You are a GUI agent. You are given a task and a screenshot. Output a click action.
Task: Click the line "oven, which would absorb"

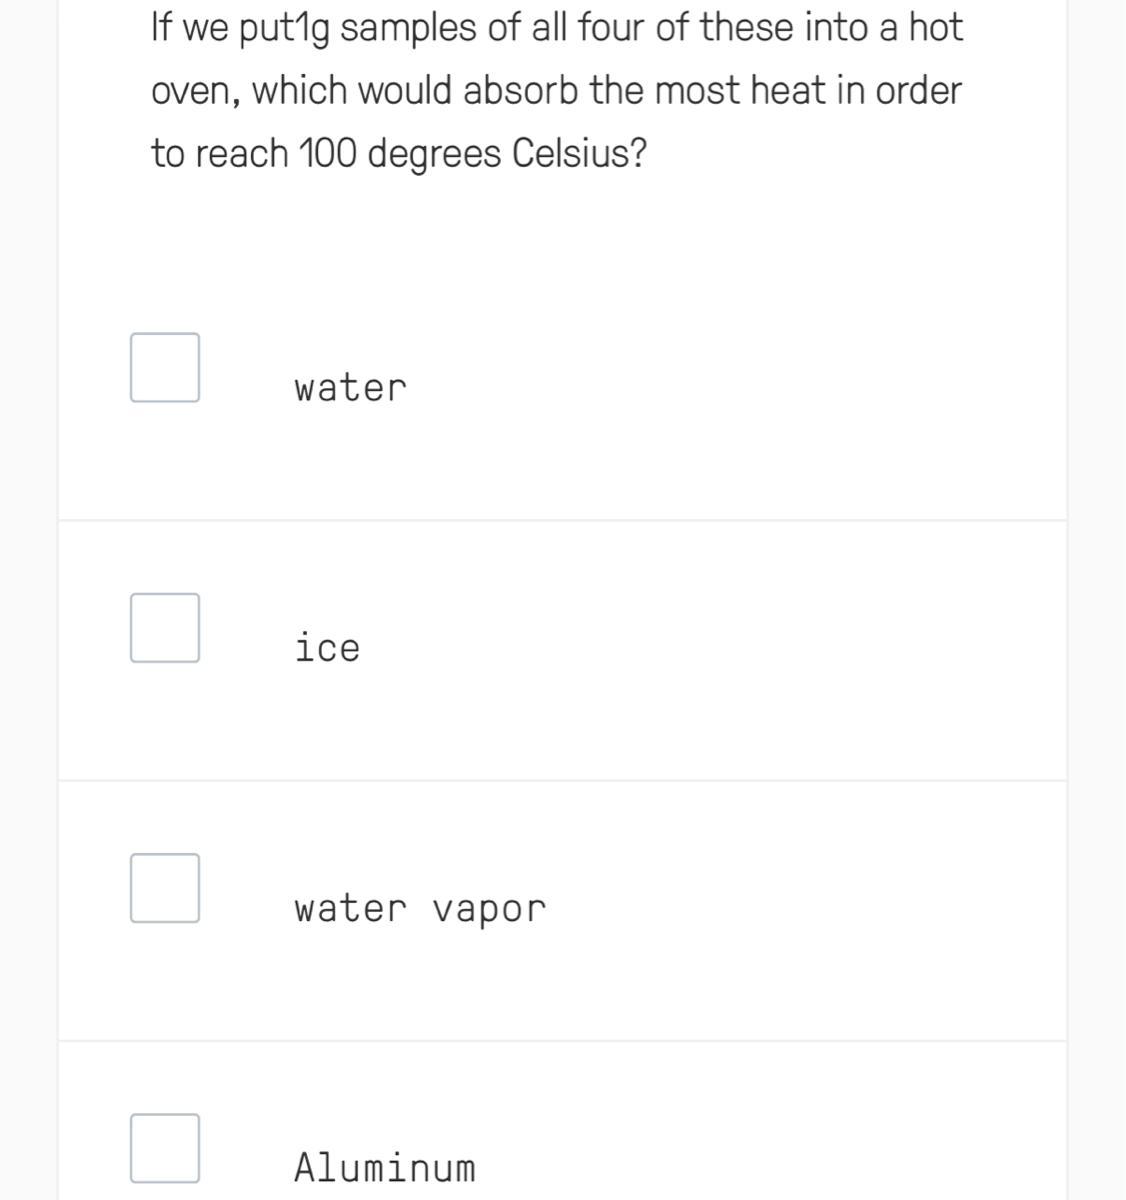click(556, 91)
